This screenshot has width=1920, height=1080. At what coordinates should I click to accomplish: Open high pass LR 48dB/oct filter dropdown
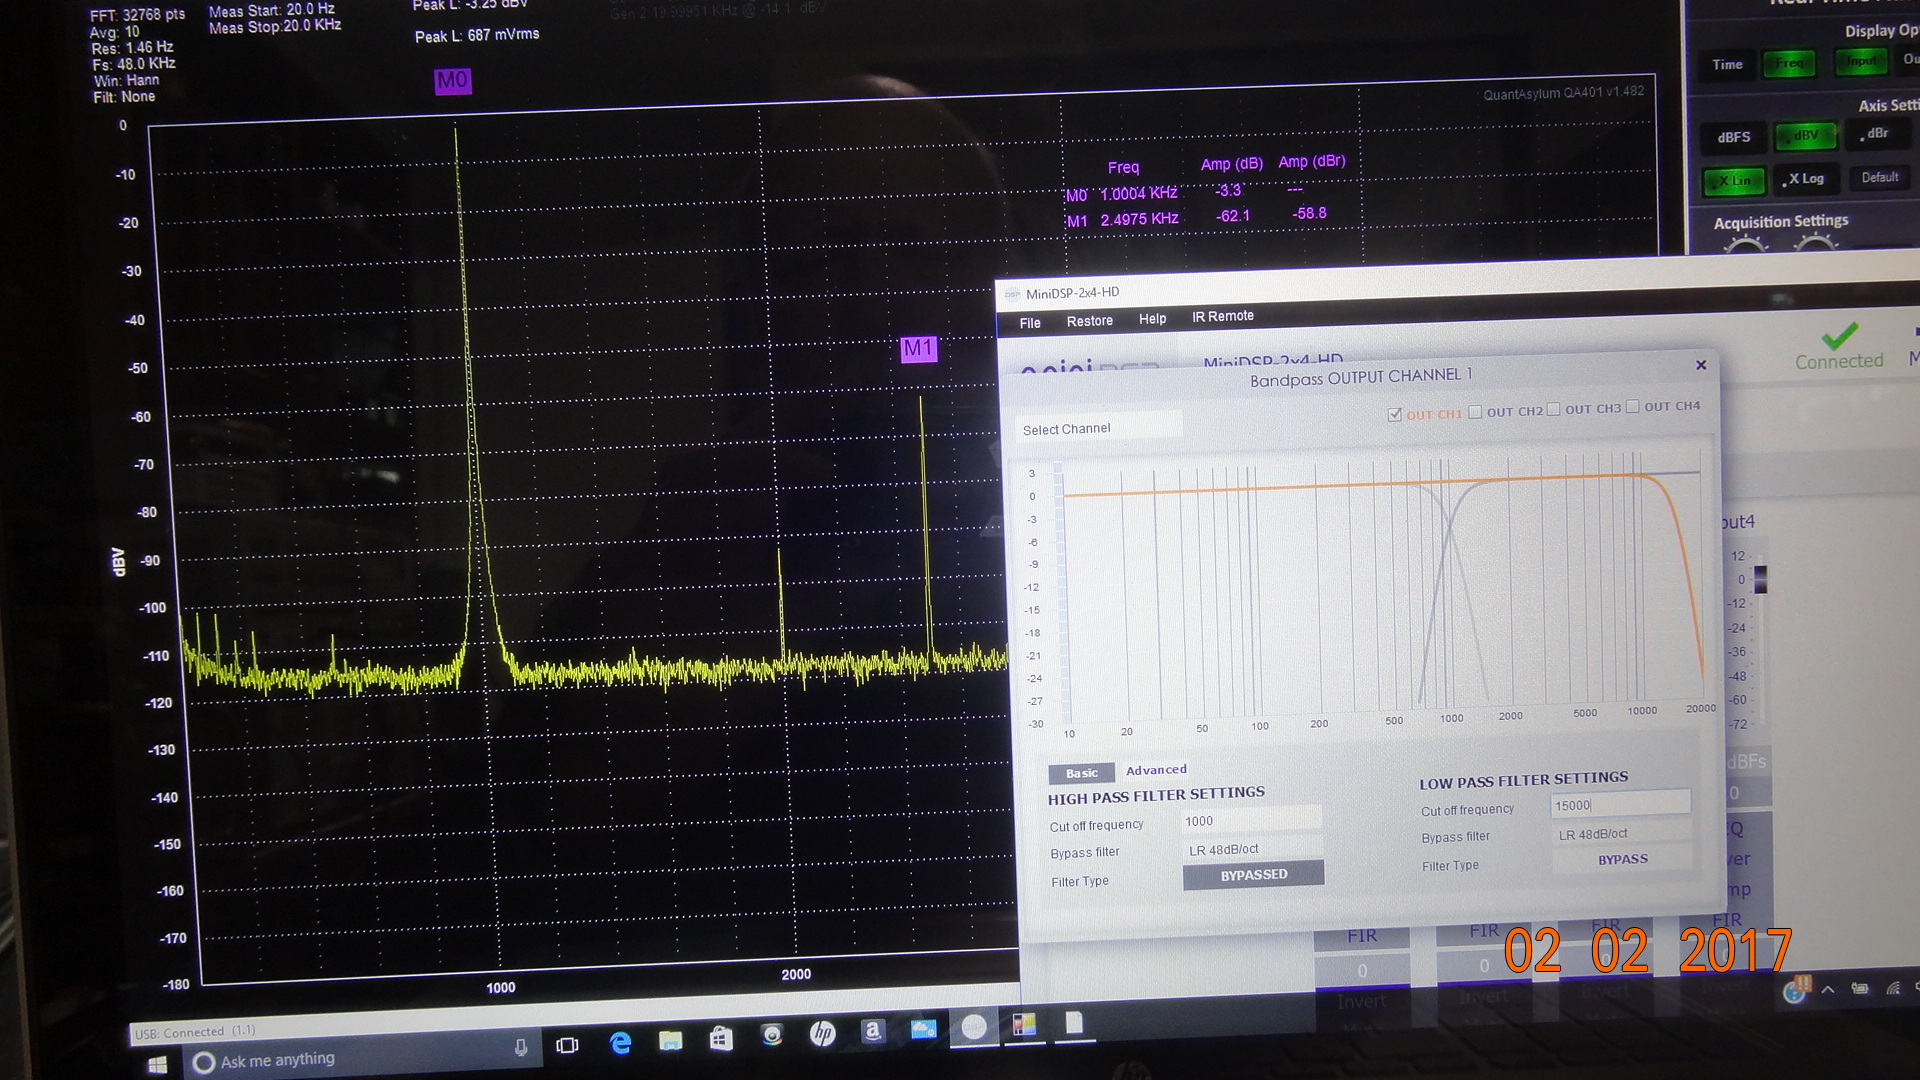(x=1252, y=849)
